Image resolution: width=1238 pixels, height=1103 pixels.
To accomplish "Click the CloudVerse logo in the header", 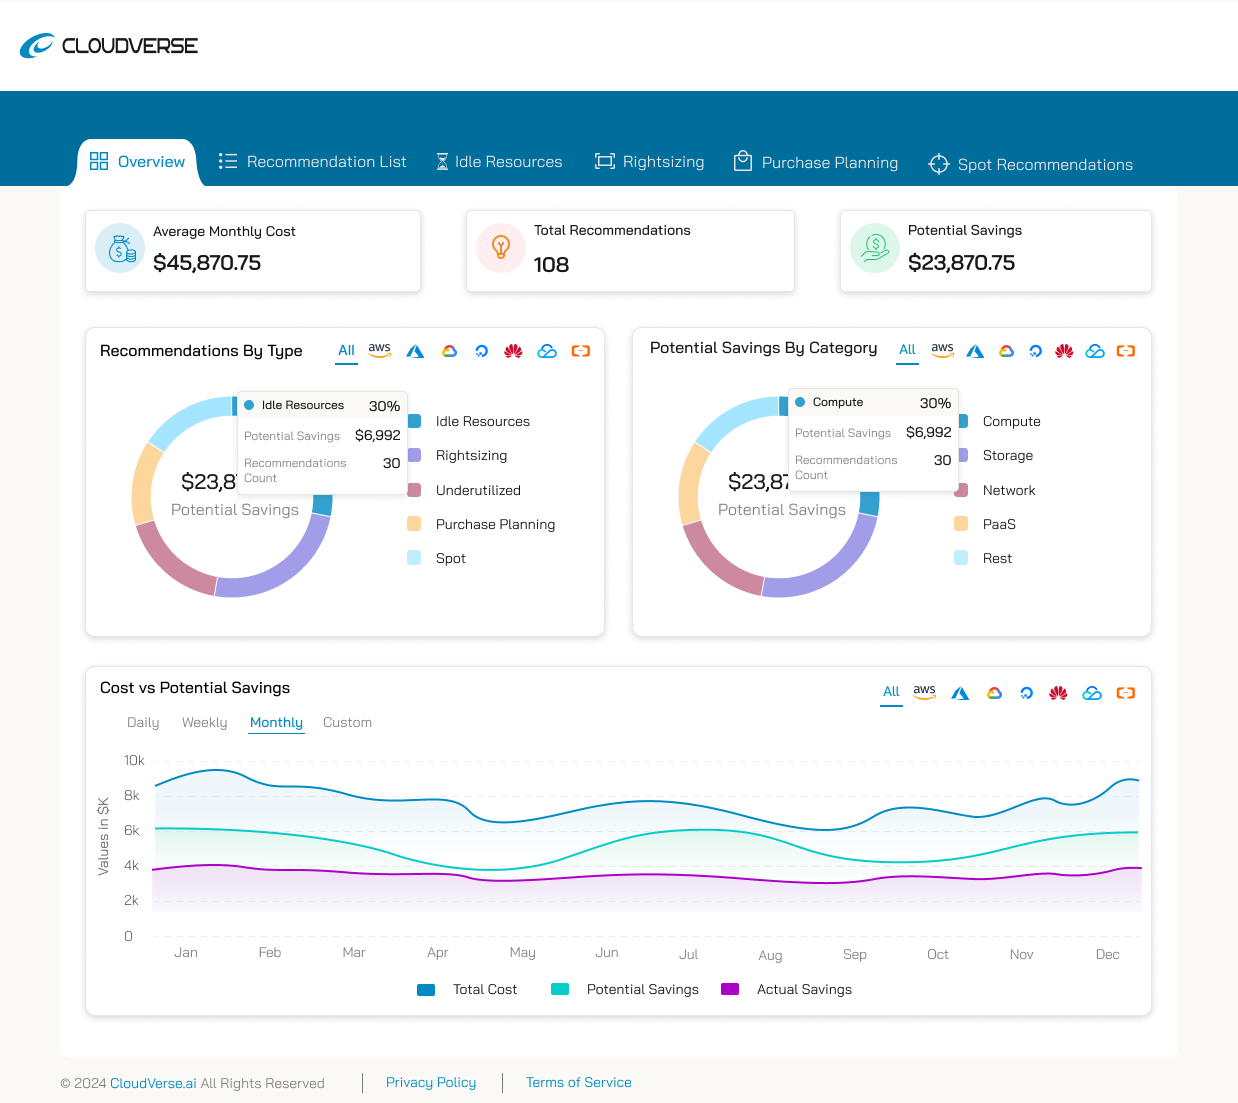I will [108, 45].
